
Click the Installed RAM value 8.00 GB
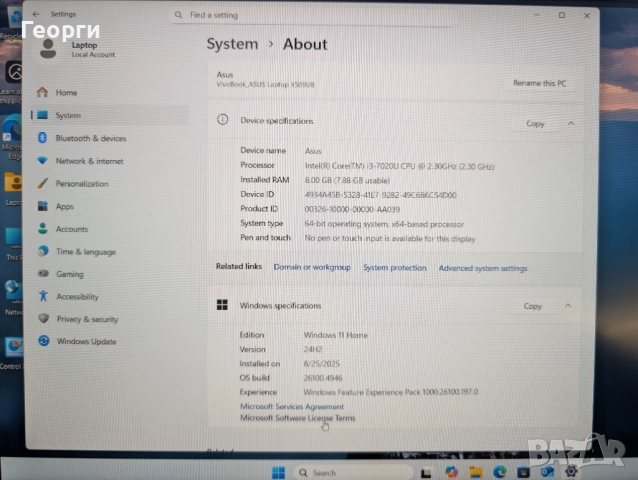347,180
